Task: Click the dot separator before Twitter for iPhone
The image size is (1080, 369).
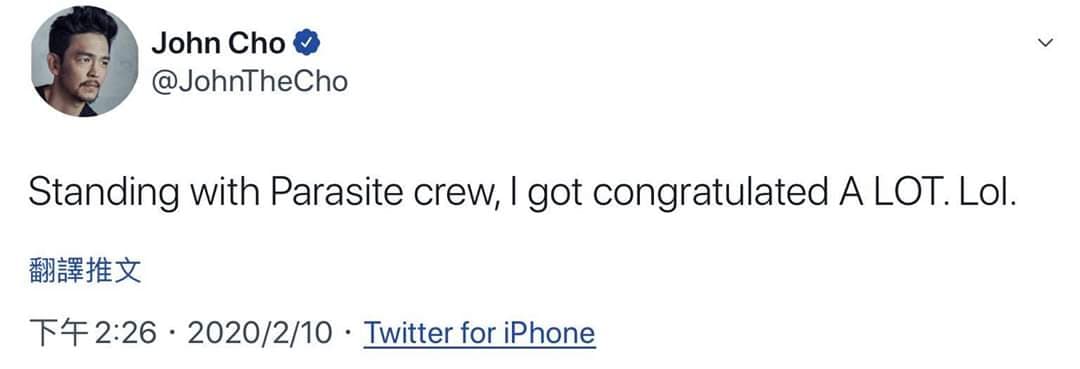Action: (349, 334)
